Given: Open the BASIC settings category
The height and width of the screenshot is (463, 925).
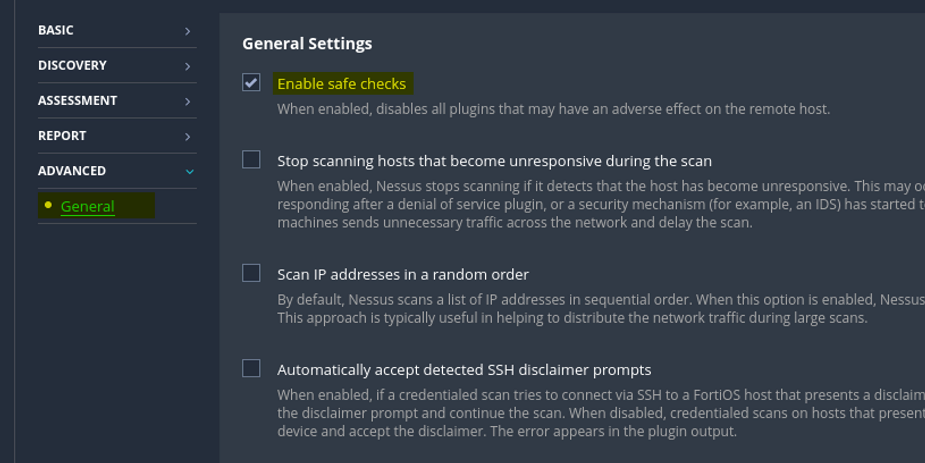Looking at the screenshot, I should click(x=56, y=30).
